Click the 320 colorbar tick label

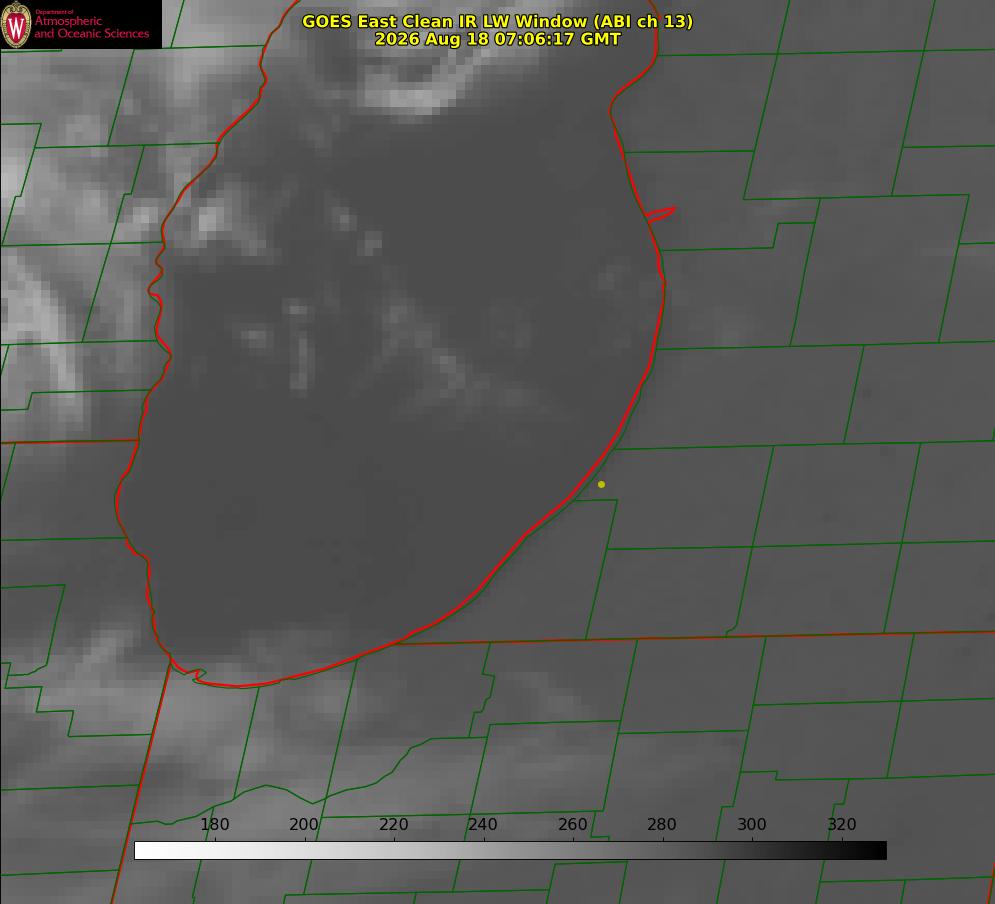(842, 824)
